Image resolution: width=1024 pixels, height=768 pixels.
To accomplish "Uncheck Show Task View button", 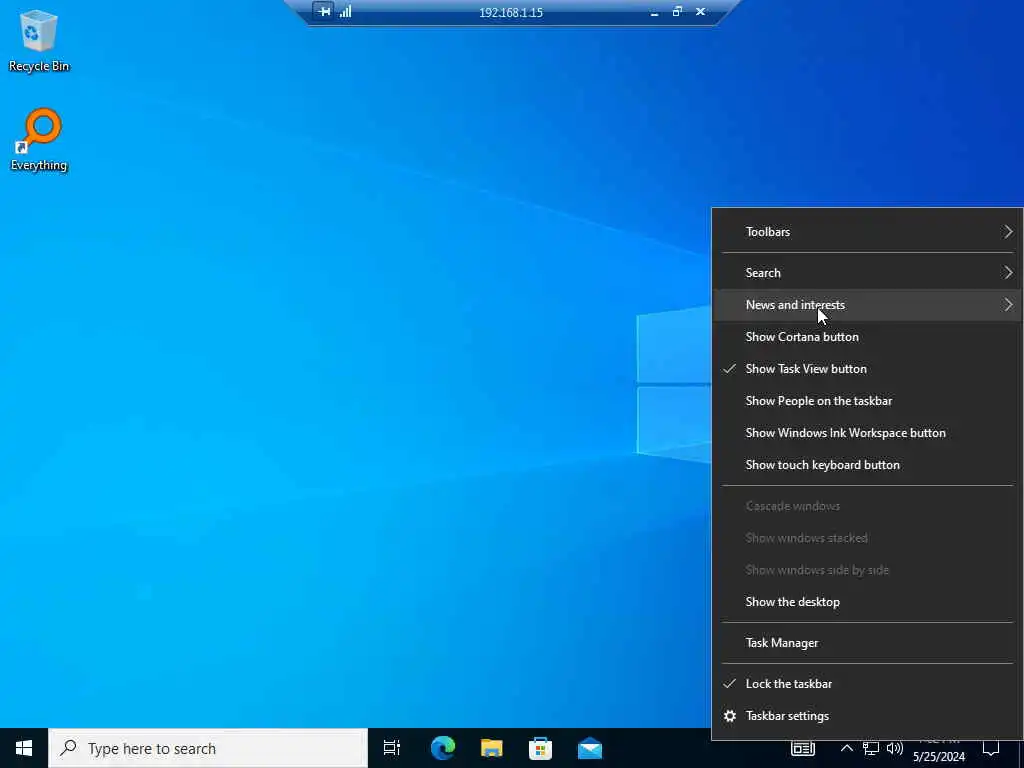I will pos(867,369).
